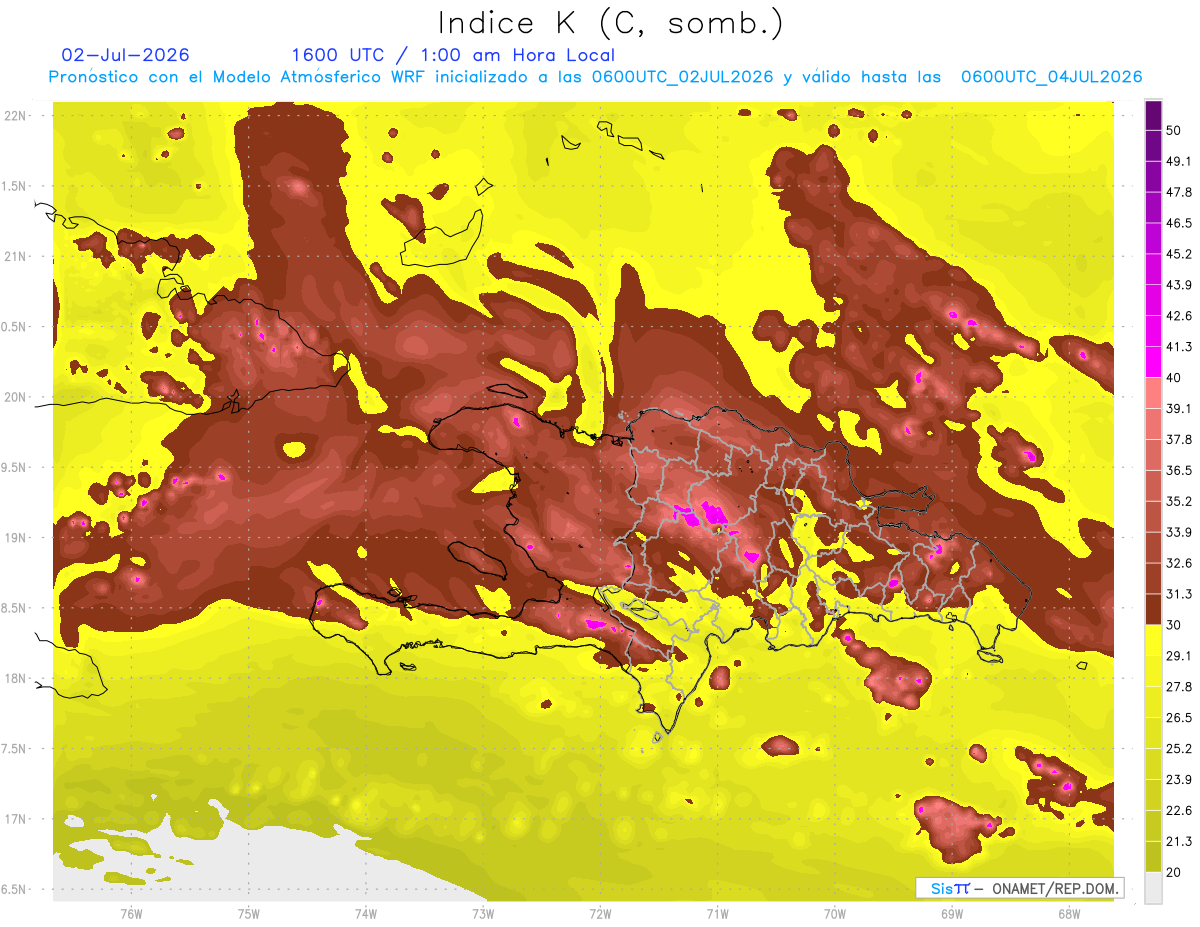This screenshot has height=927, width=1200.
Task: Click the "74W" longitude label
Action: coord(366,913)
